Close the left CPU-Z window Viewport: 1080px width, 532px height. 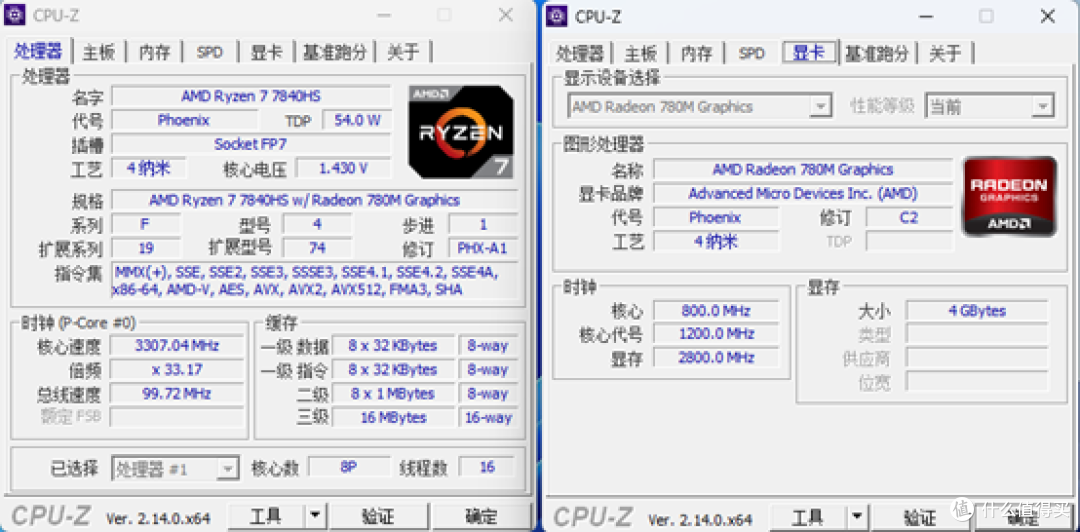506,15
